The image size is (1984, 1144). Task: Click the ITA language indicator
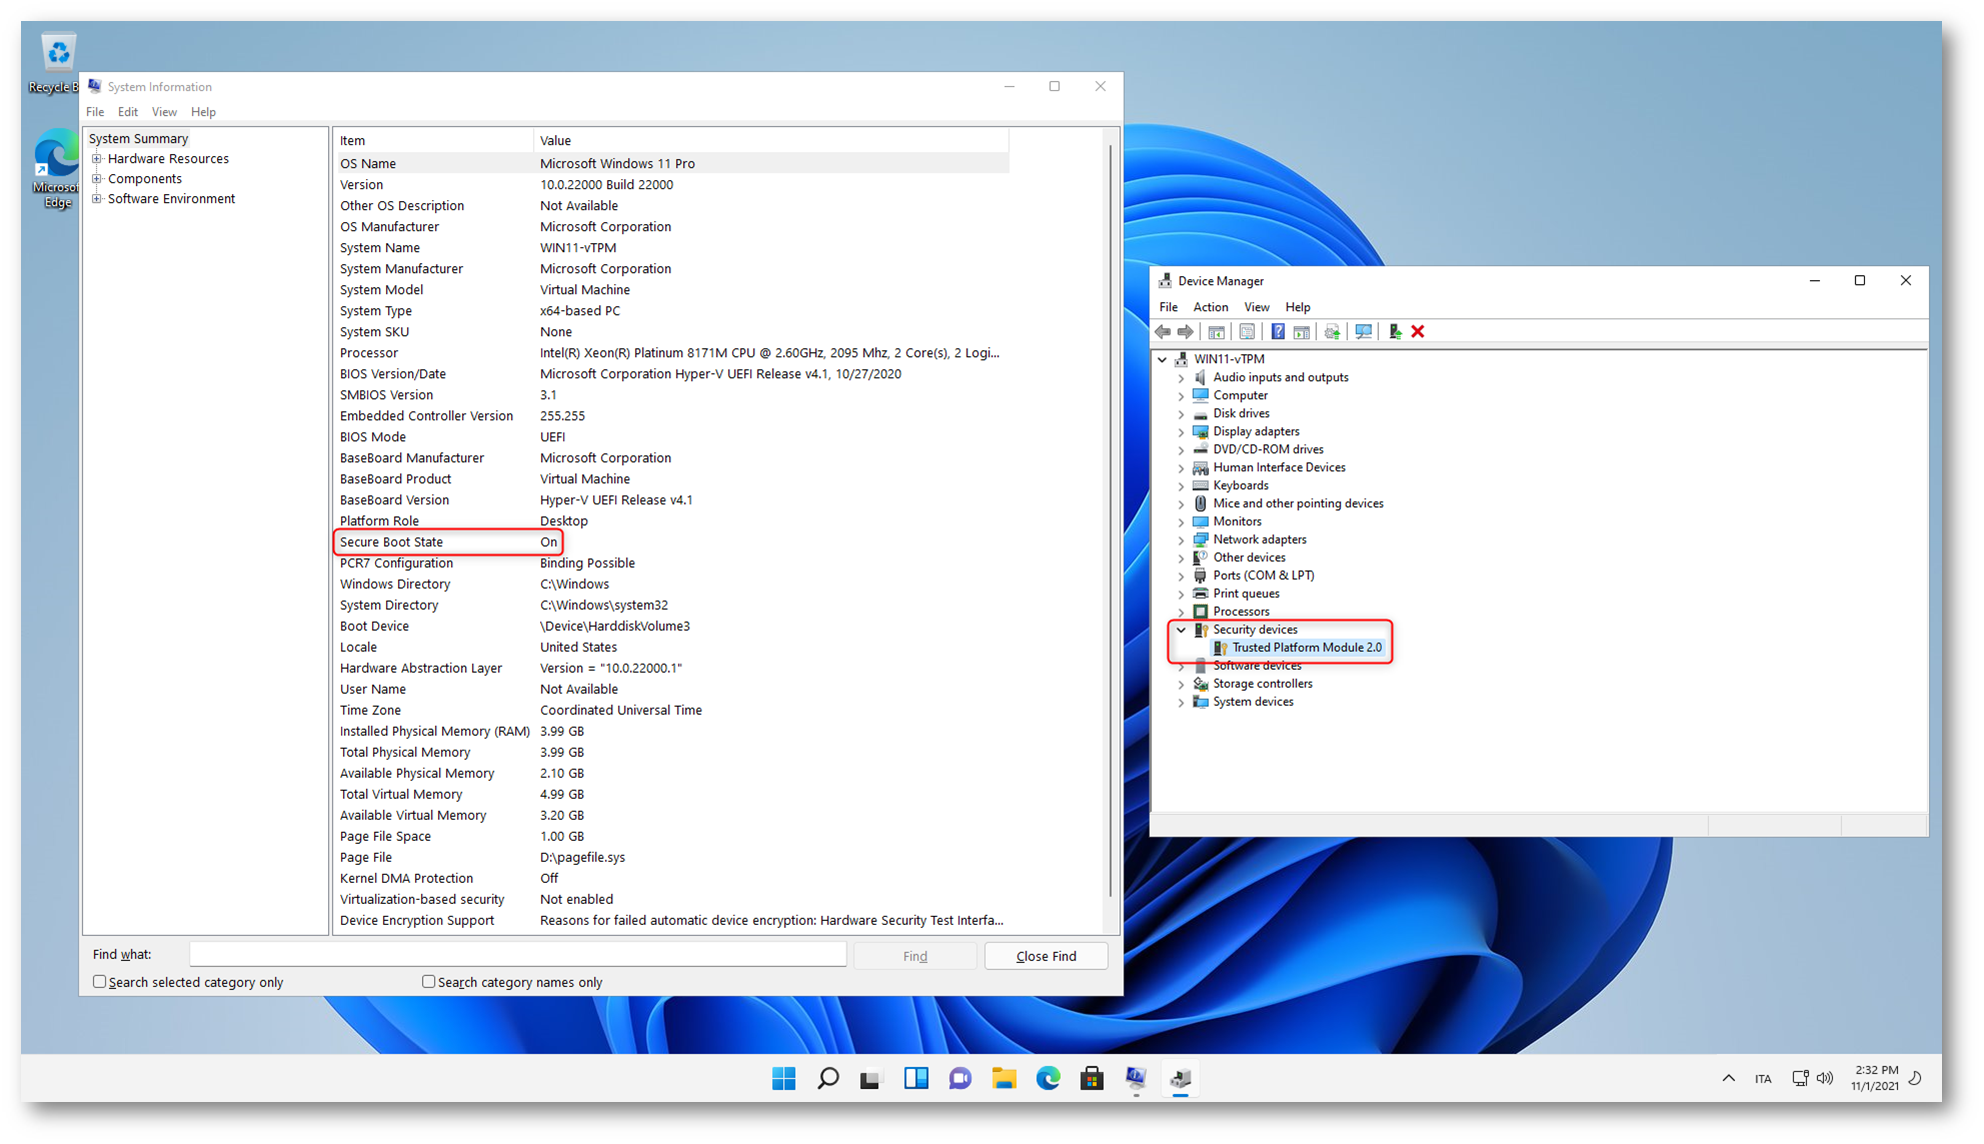pos(1763,1079)
